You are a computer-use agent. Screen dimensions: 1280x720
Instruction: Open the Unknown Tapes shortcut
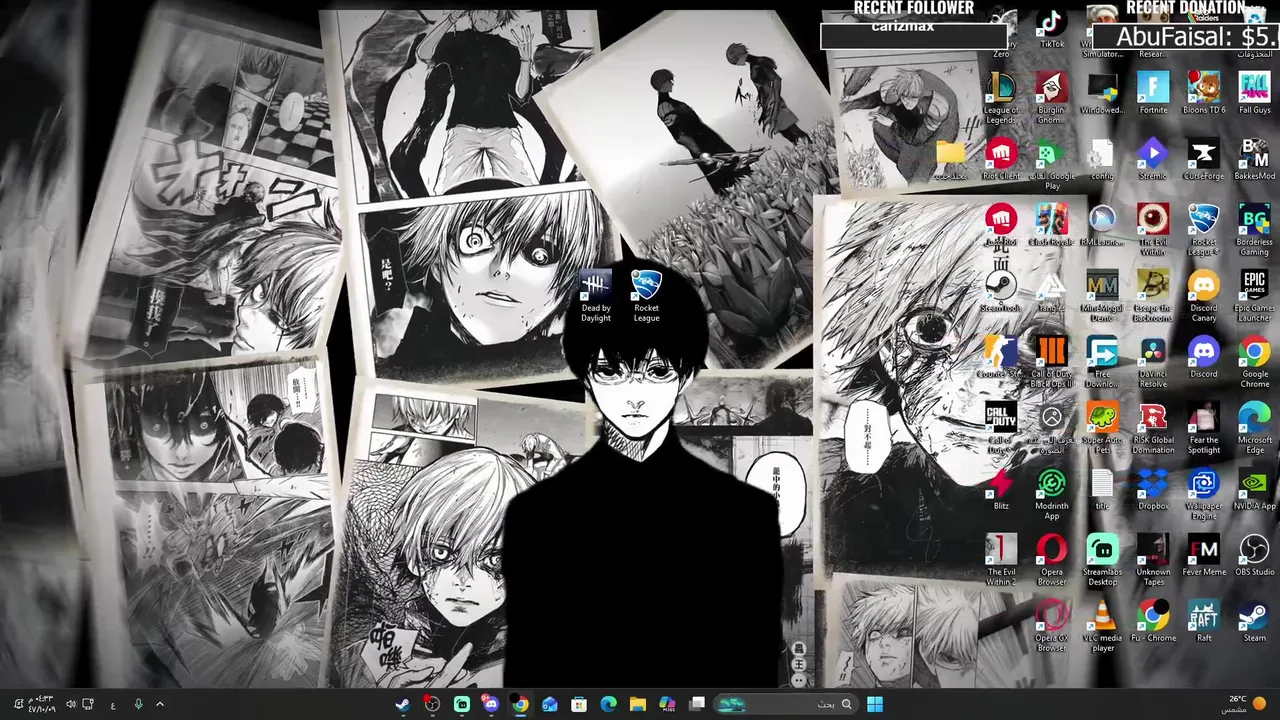pos(1153,559)
